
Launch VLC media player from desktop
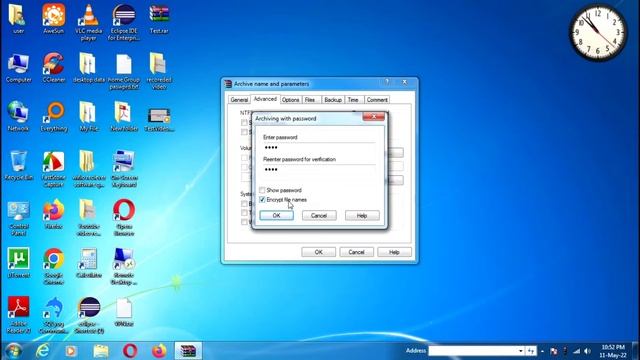point(89,22)
